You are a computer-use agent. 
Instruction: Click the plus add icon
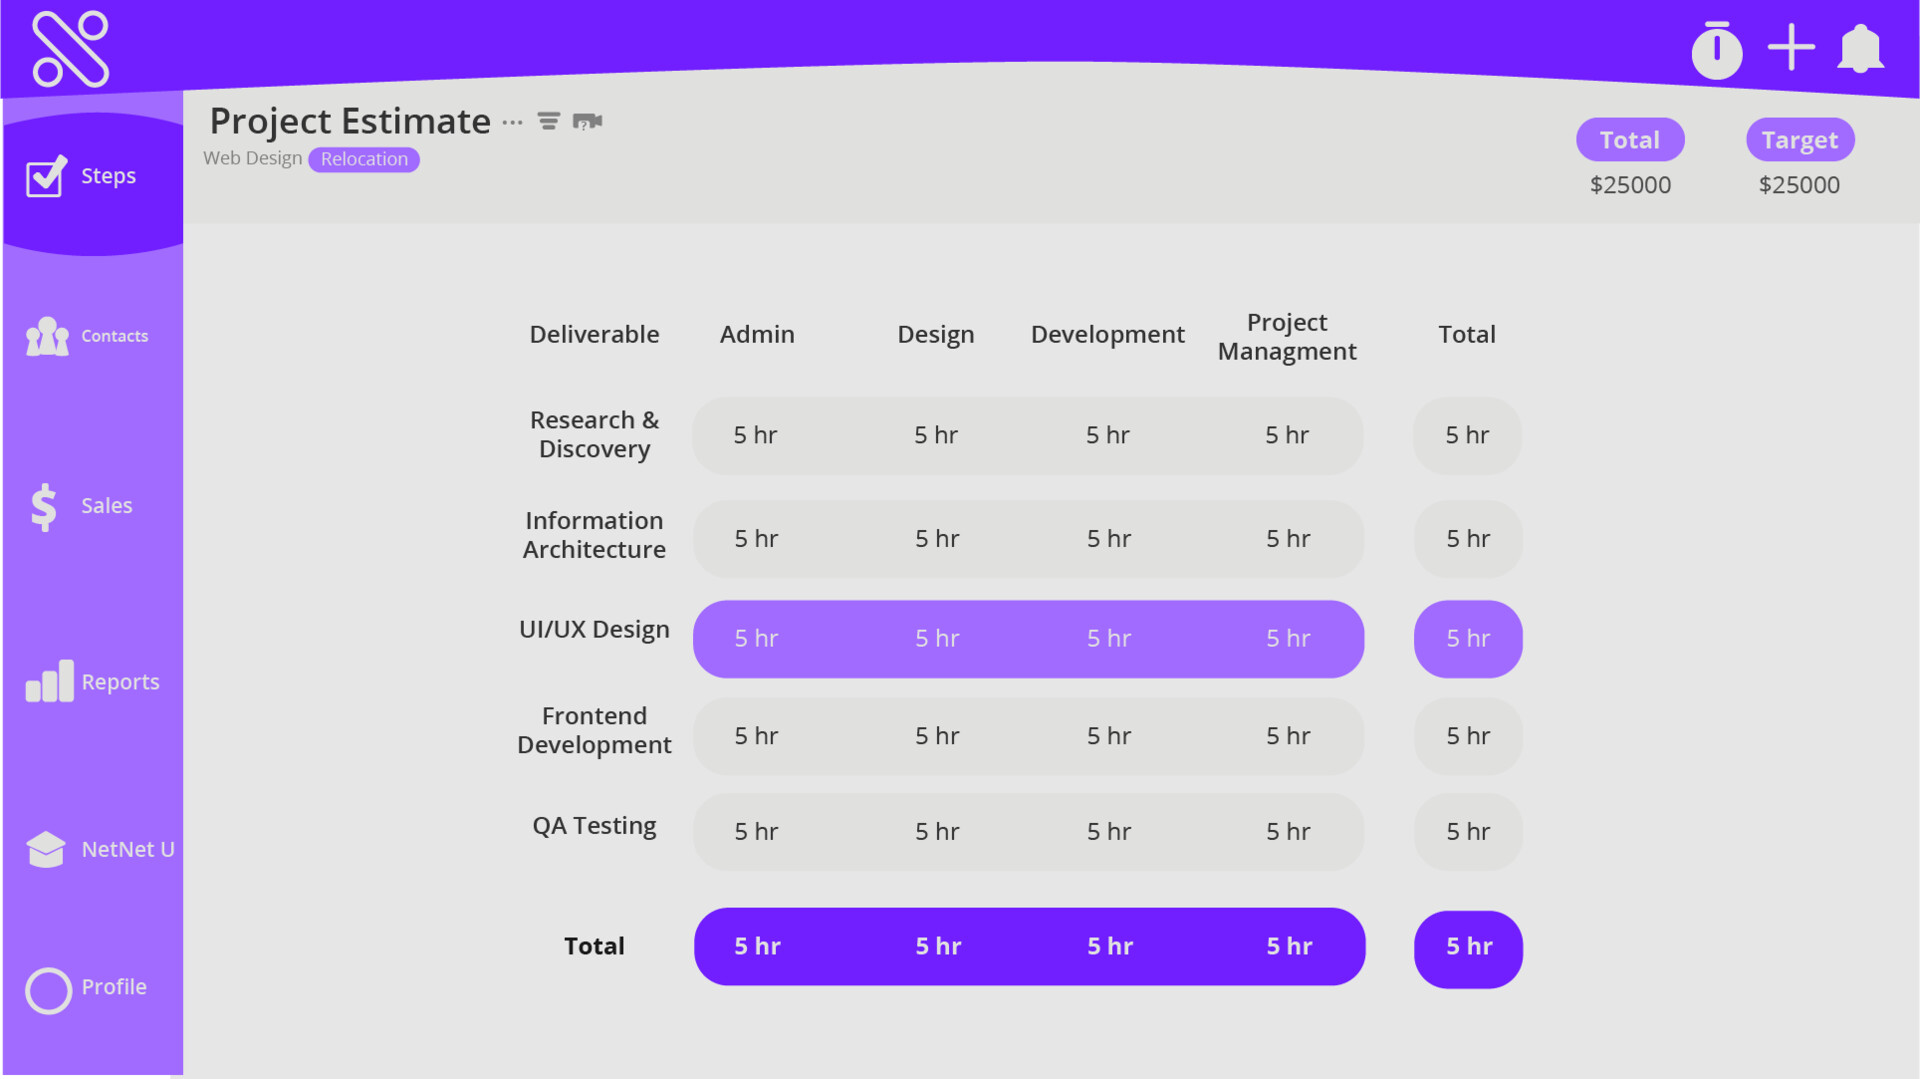click(1790, 48)
